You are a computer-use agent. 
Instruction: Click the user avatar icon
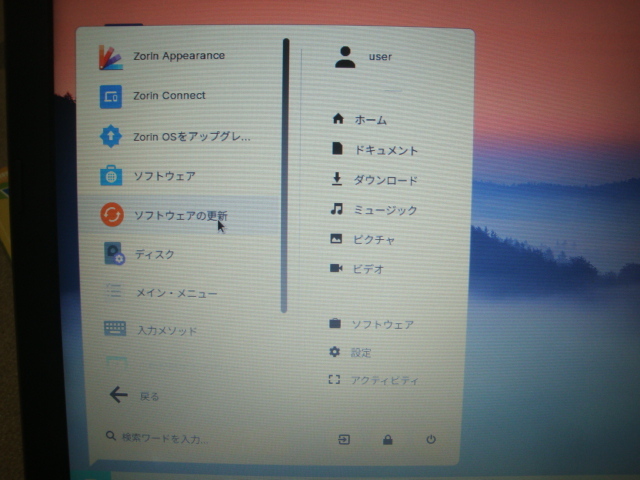point(345,57)
